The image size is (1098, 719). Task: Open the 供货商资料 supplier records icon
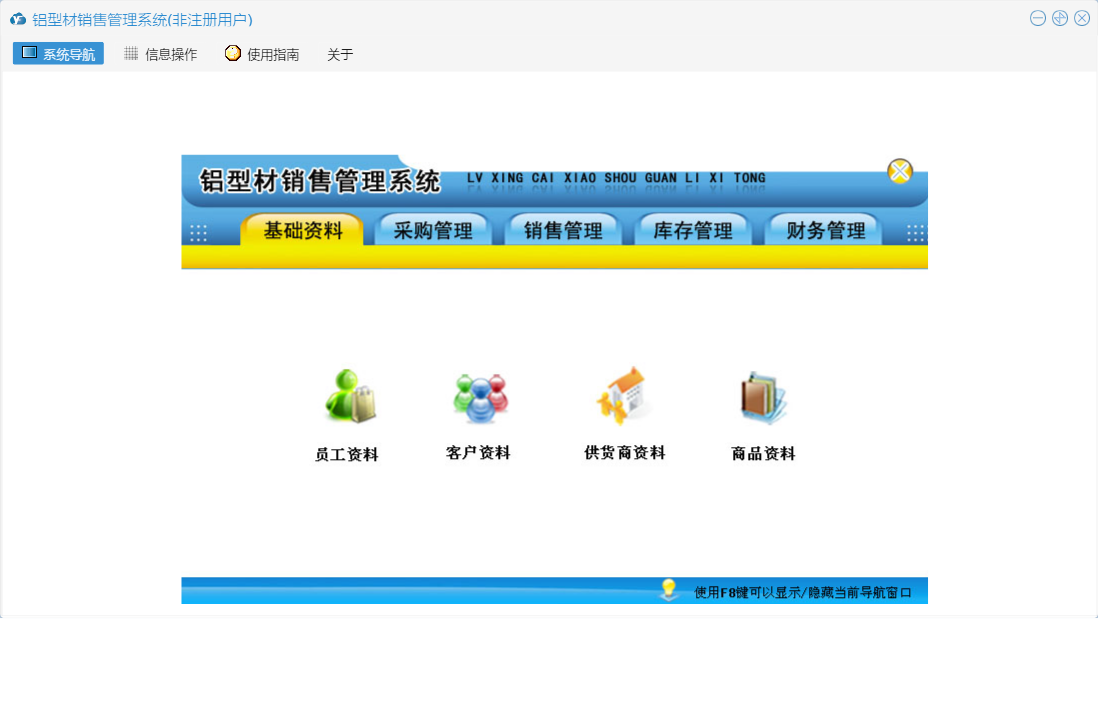(624, 398)
